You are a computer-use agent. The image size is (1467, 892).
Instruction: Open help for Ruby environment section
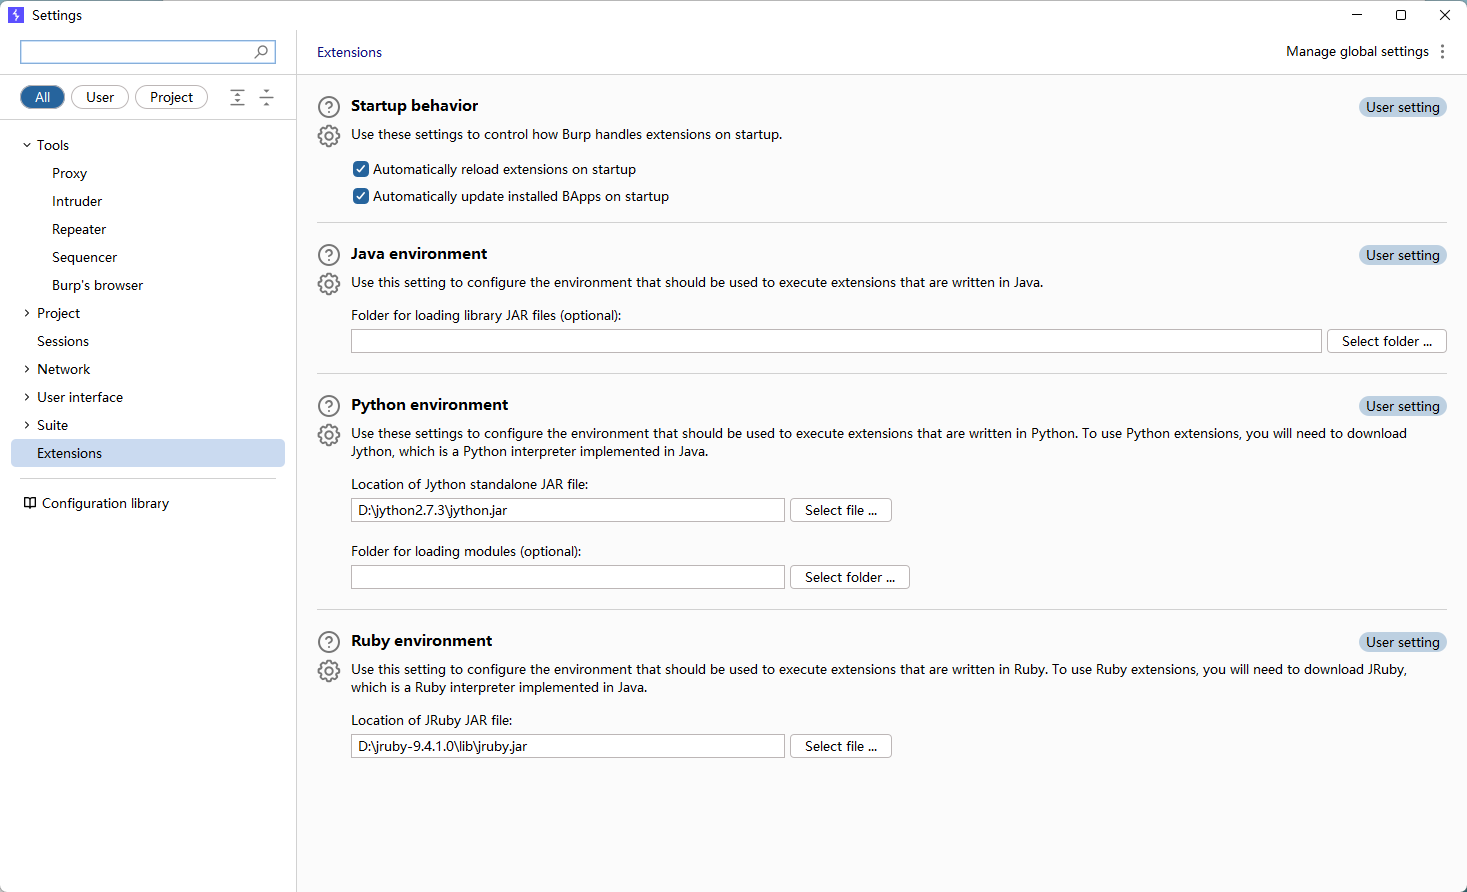(x=329, y=642)
